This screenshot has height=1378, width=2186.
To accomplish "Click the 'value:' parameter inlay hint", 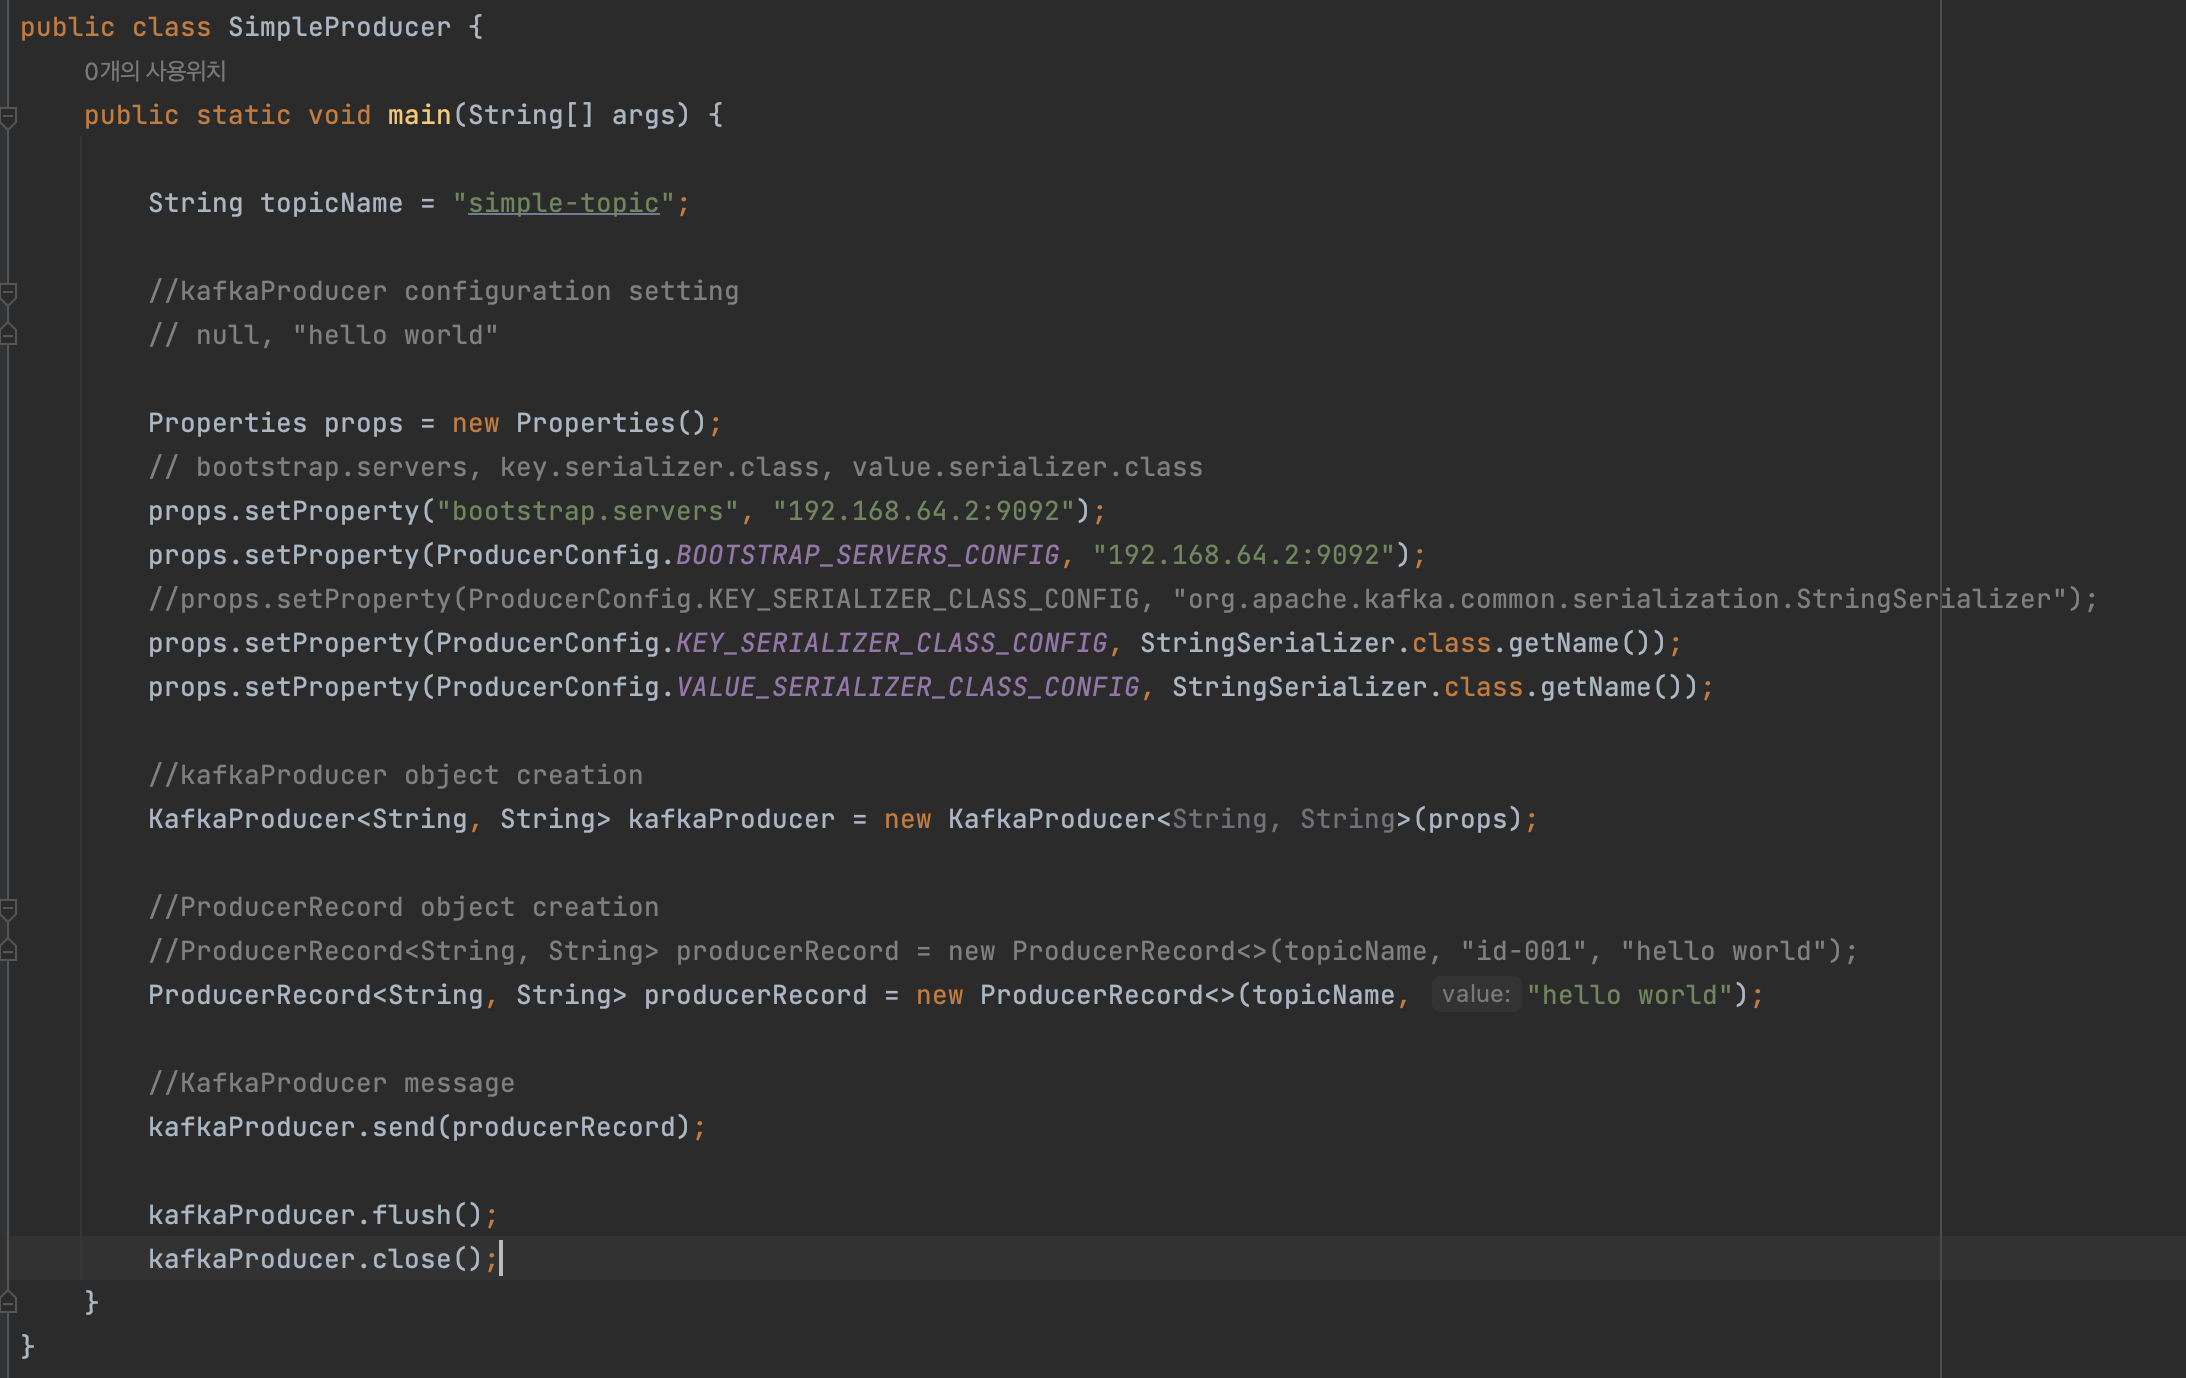I will point(1476,994).
